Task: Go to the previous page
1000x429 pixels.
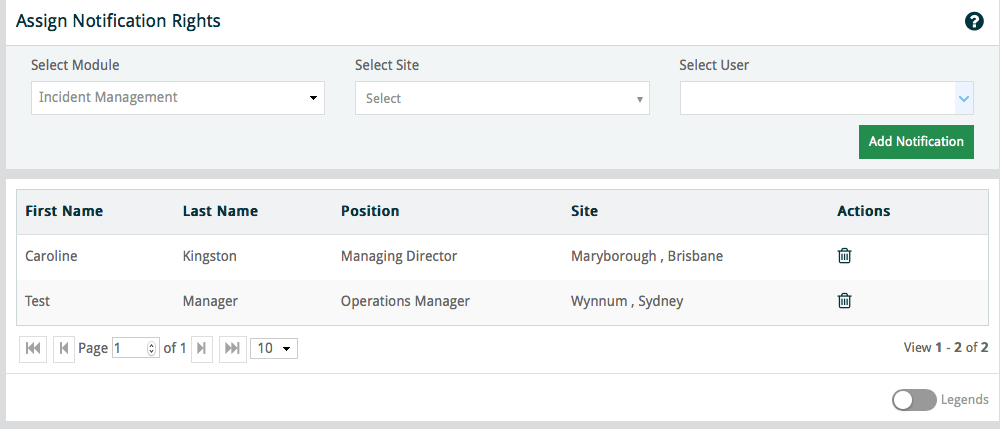Action: [64, 348]
